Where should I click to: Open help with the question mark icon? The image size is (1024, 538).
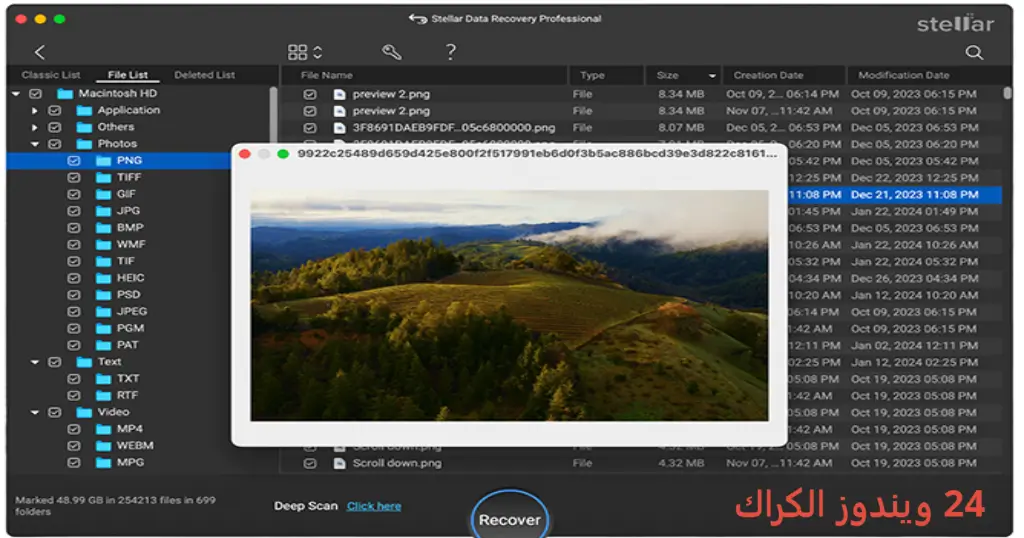point(451,52)
